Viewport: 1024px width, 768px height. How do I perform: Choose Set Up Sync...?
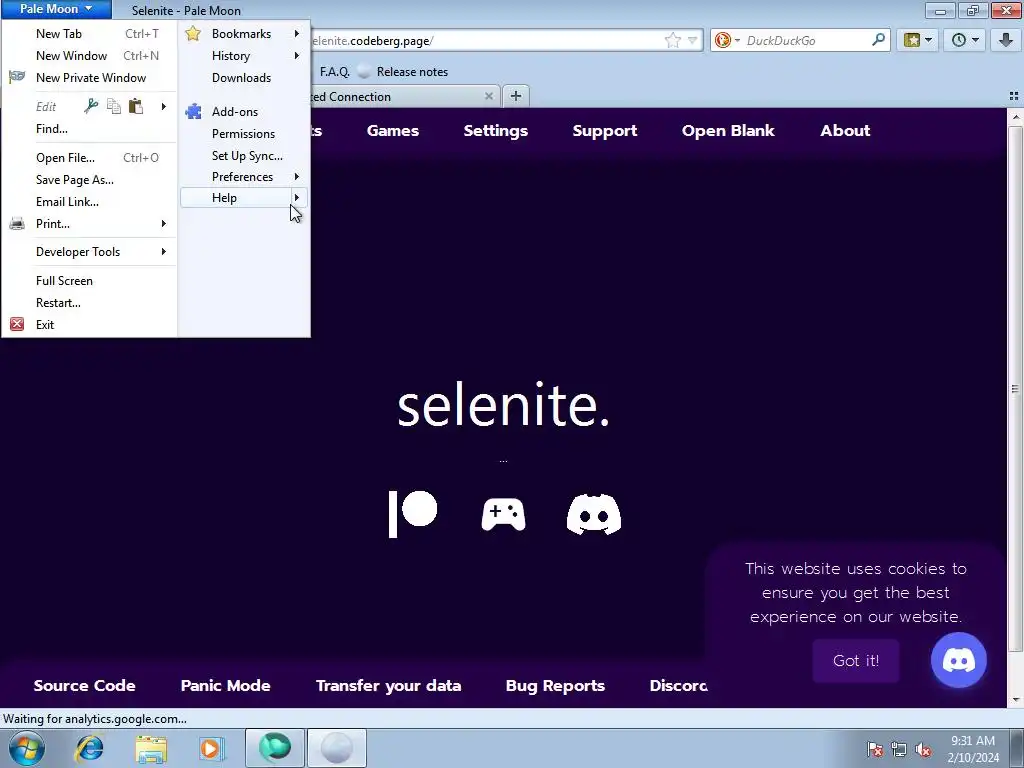244,155
